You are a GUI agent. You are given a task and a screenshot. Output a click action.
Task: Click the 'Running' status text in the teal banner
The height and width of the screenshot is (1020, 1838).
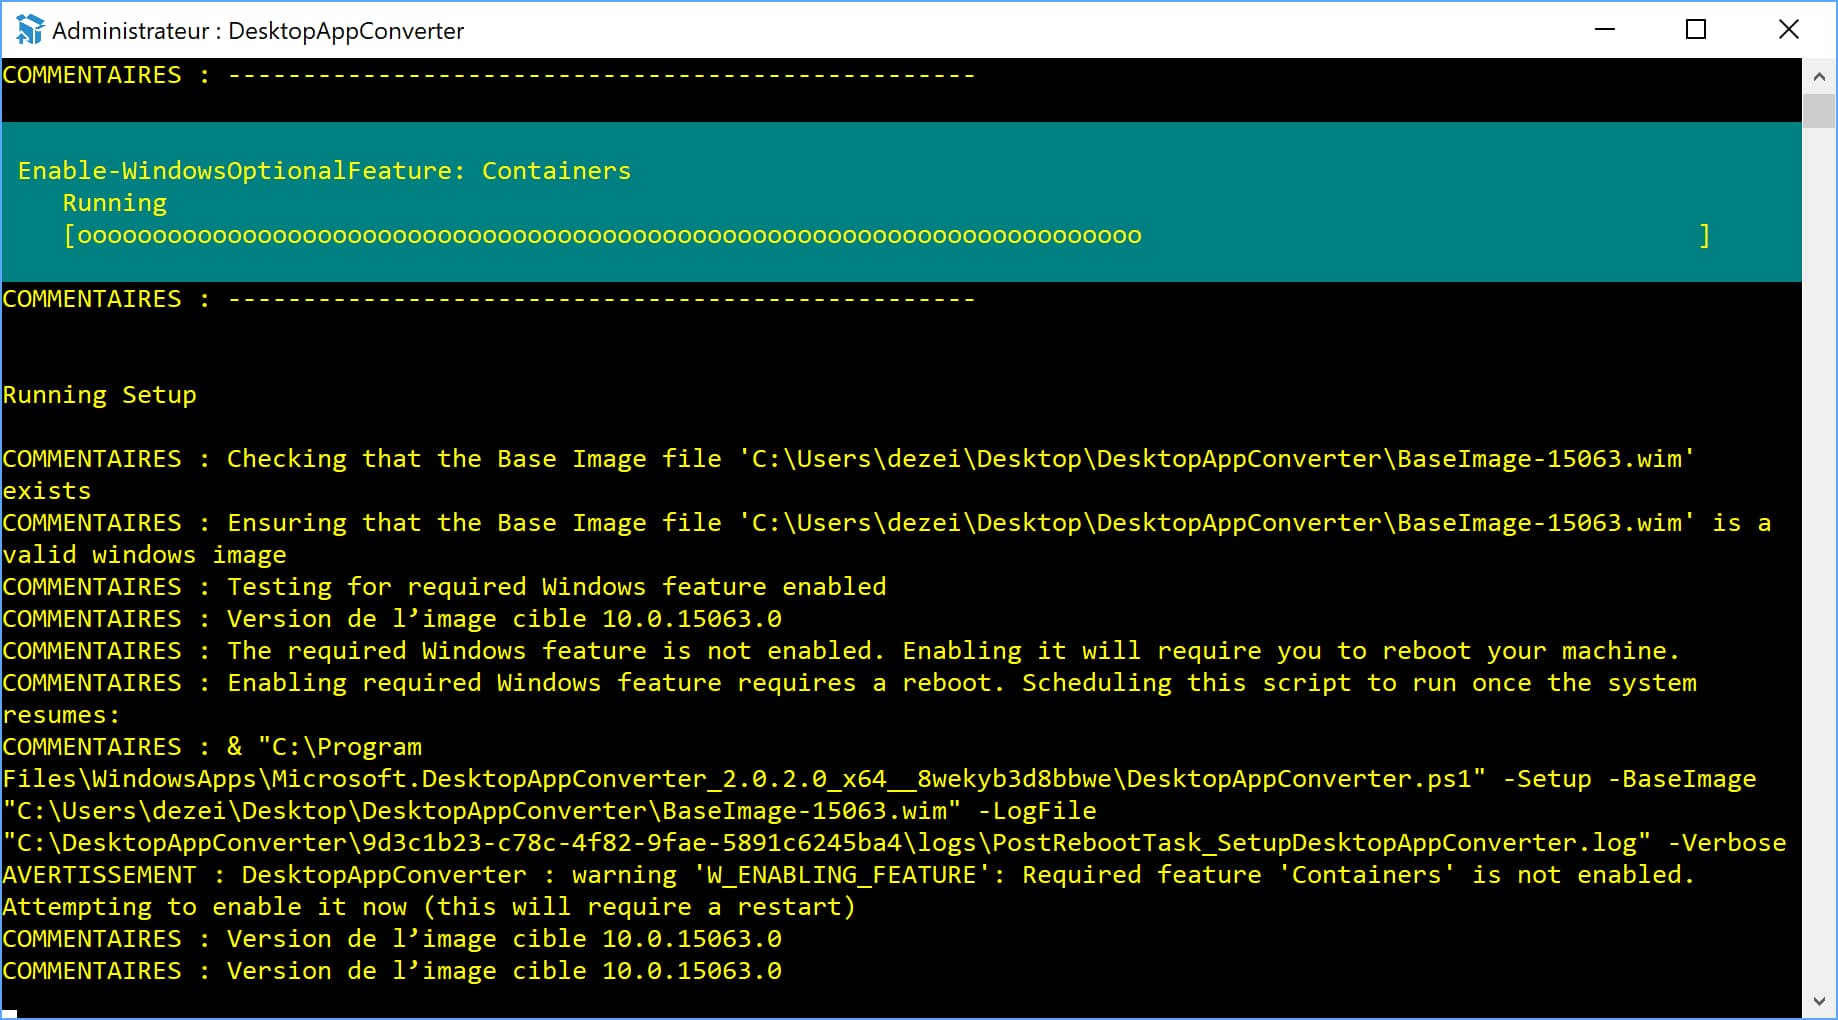[115, 203]
